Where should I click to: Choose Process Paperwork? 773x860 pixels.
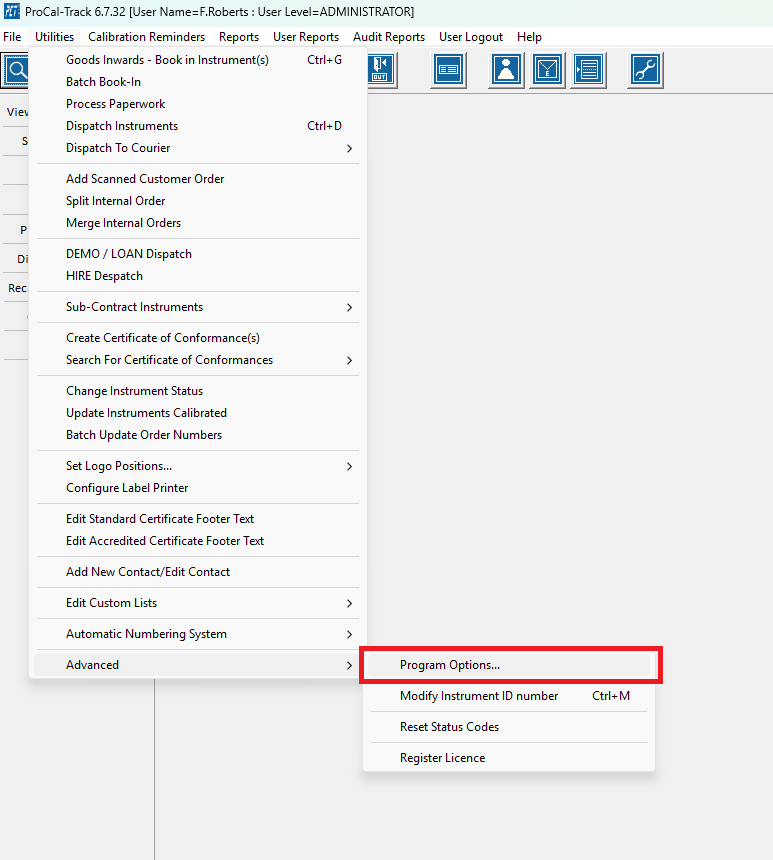198,104
